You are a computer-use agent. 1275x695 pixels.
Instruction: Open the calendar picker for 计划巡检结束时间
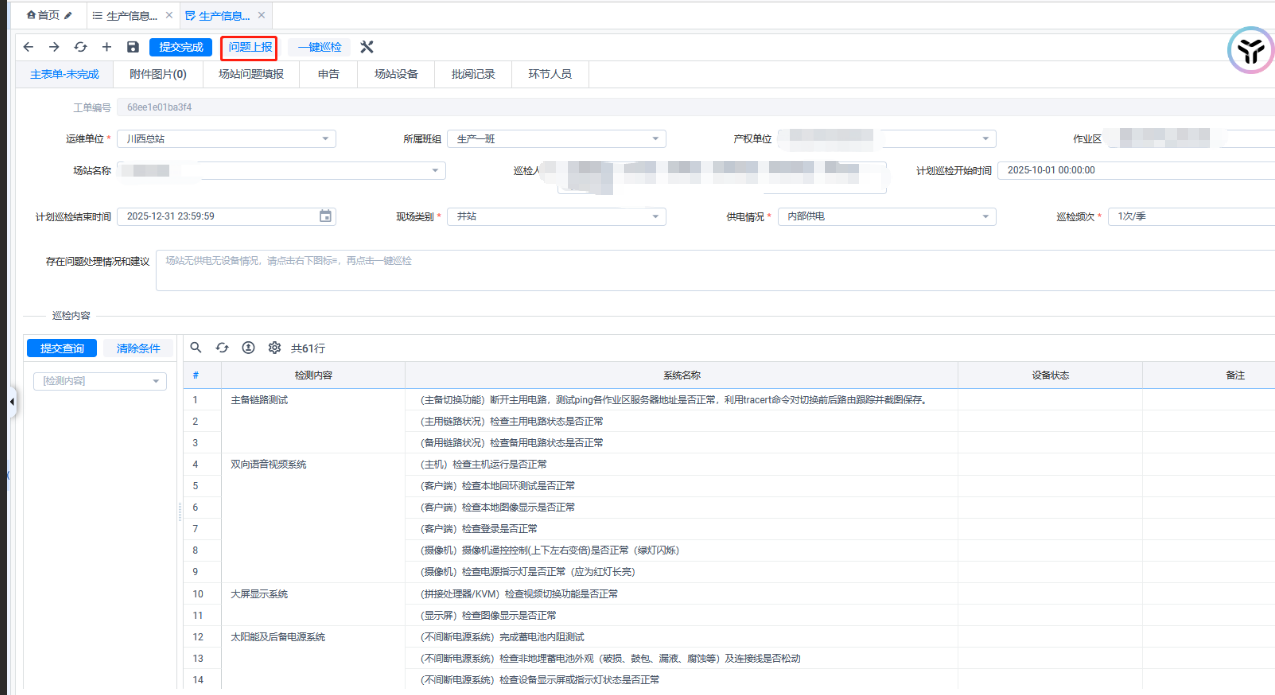point(325,216)
